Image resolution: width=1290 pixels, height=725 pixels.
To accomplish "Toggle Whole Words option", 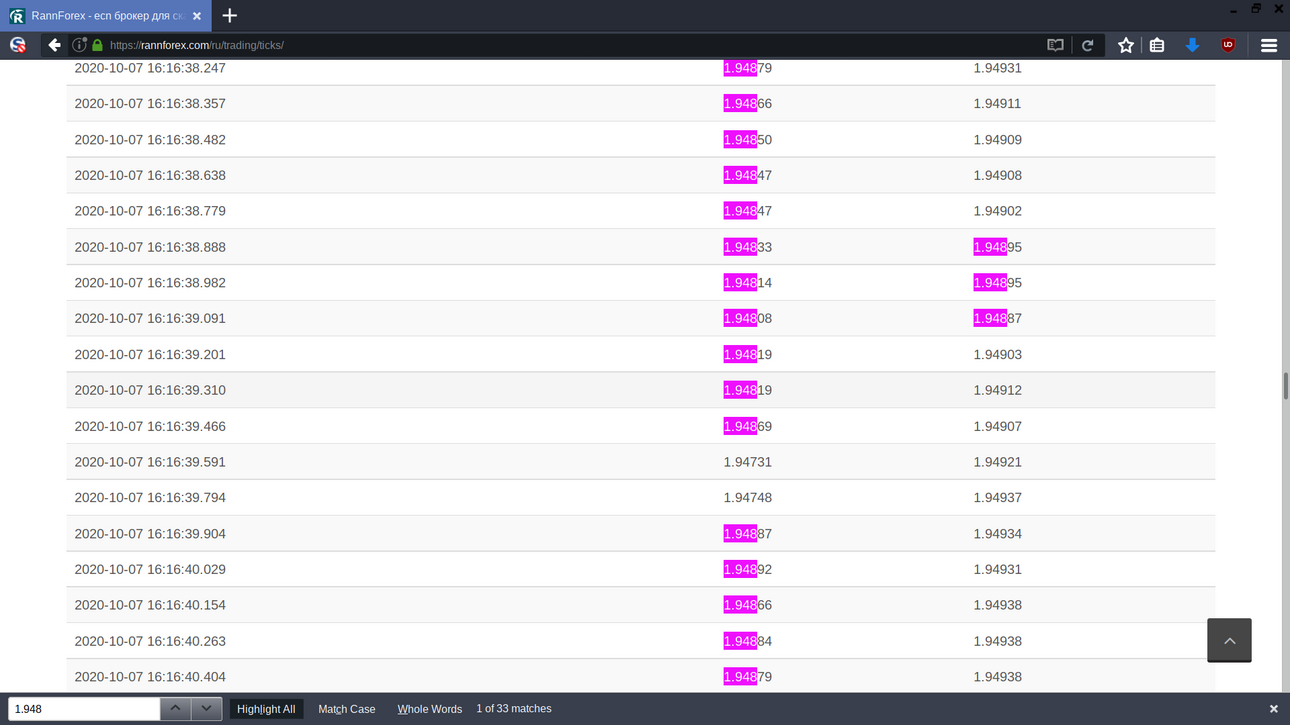I will (x=430, y=709).
